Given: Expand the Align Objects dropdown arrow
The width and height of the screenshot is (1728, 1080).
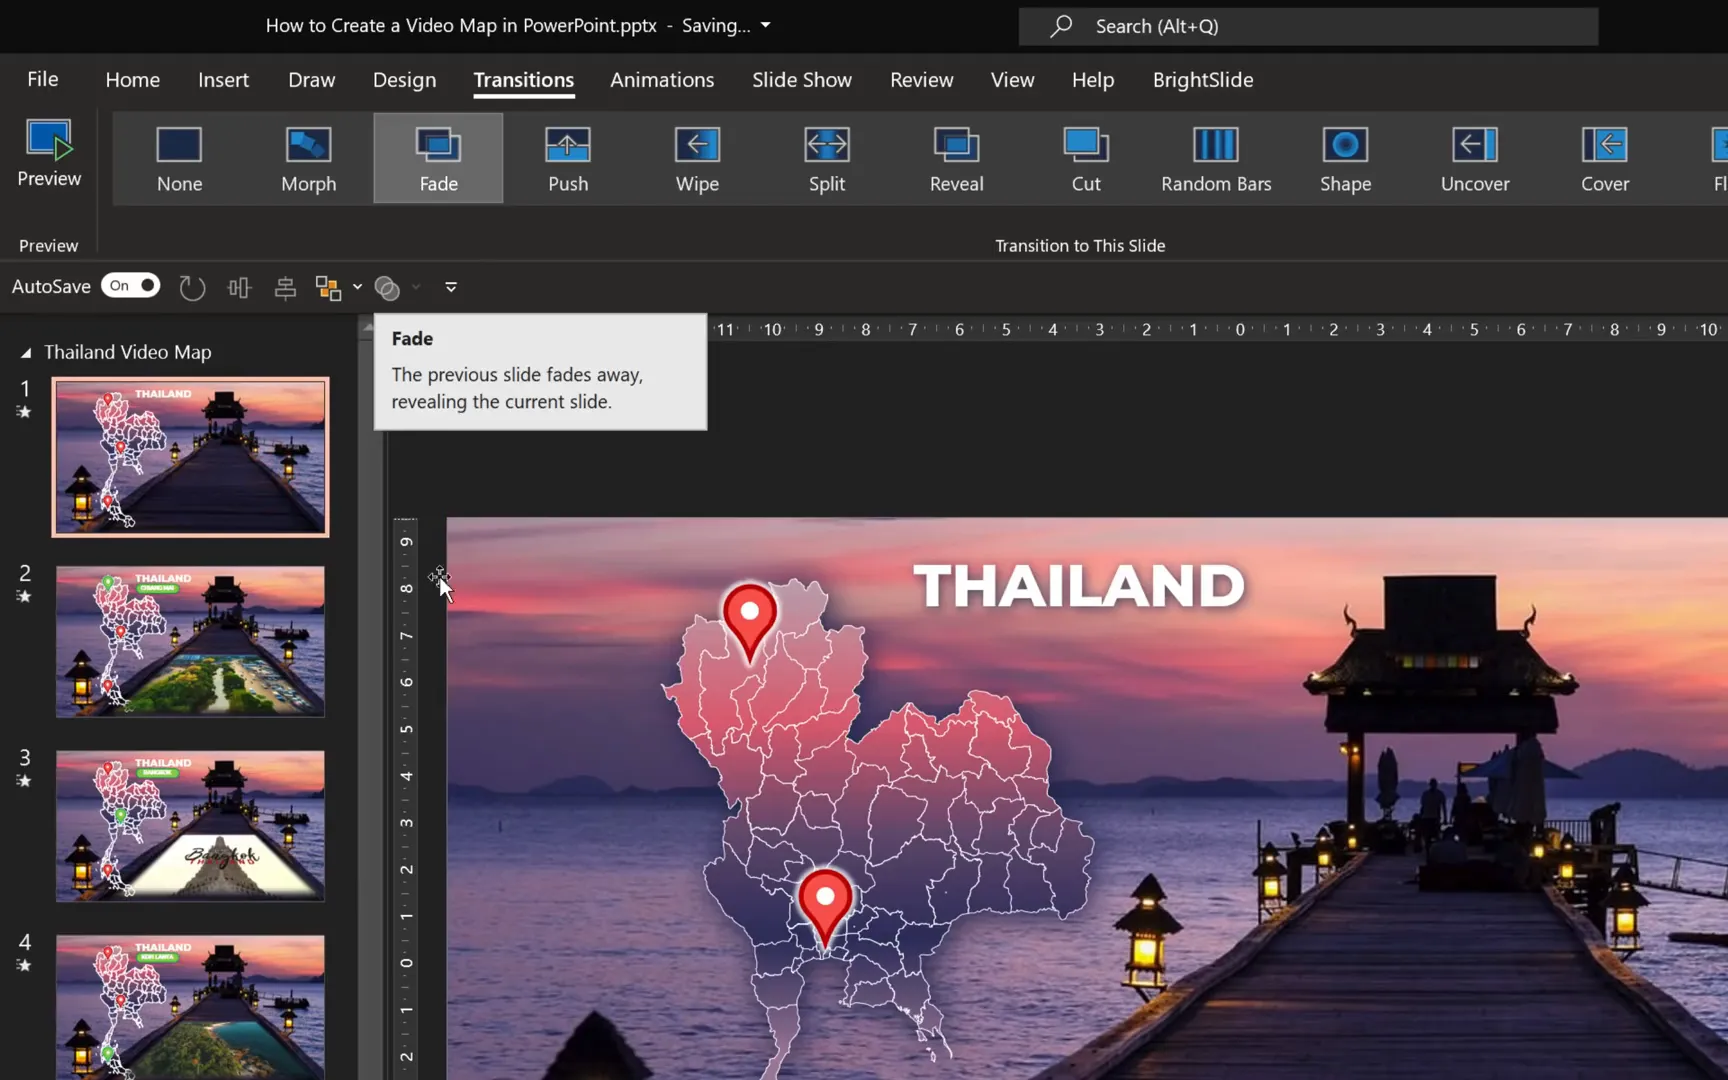Looking at the screenshot, I should (356, 287).
